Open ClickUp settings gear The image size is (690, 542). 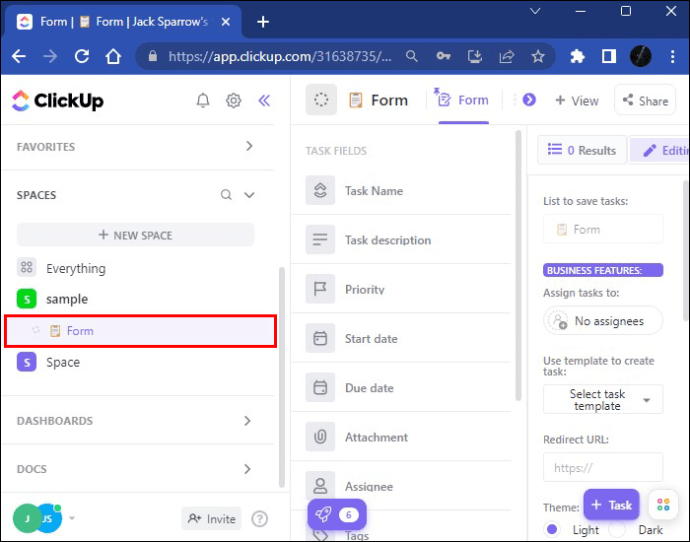[x=233, y=101]
